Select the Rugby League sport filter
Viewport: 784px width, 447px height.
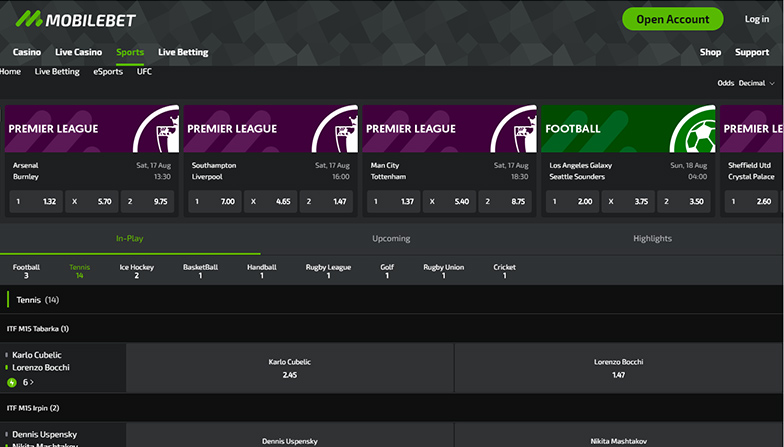(x=328, y=271)
